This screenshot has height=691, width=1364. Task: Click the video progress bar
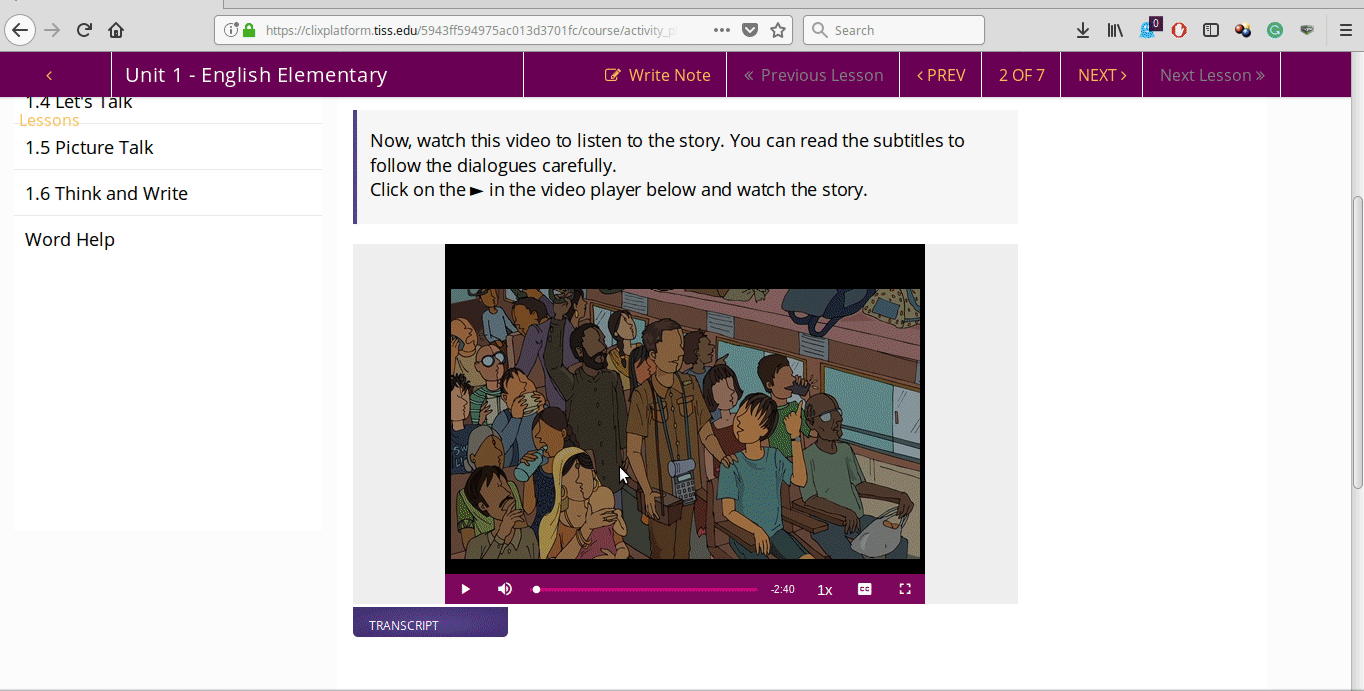click(646, 590)
